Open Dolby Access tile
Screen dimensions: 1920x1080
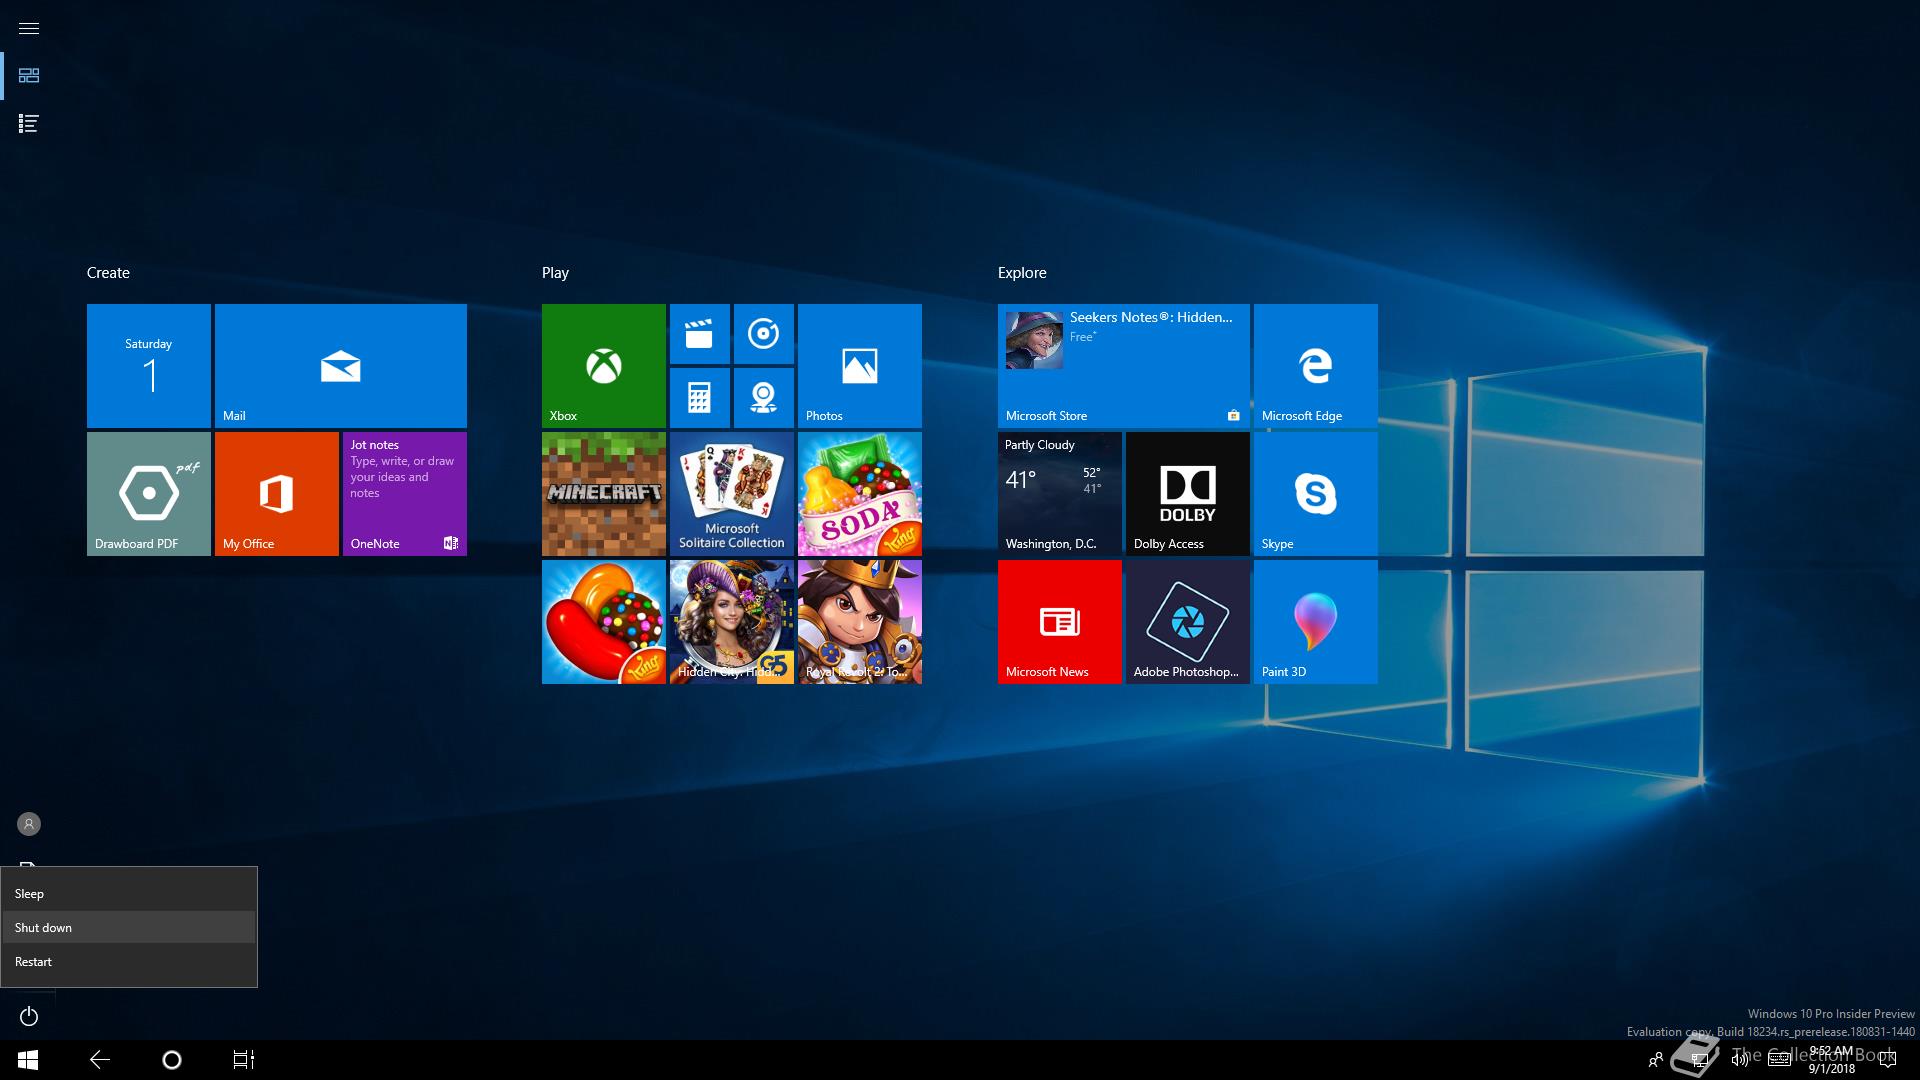1188,494
